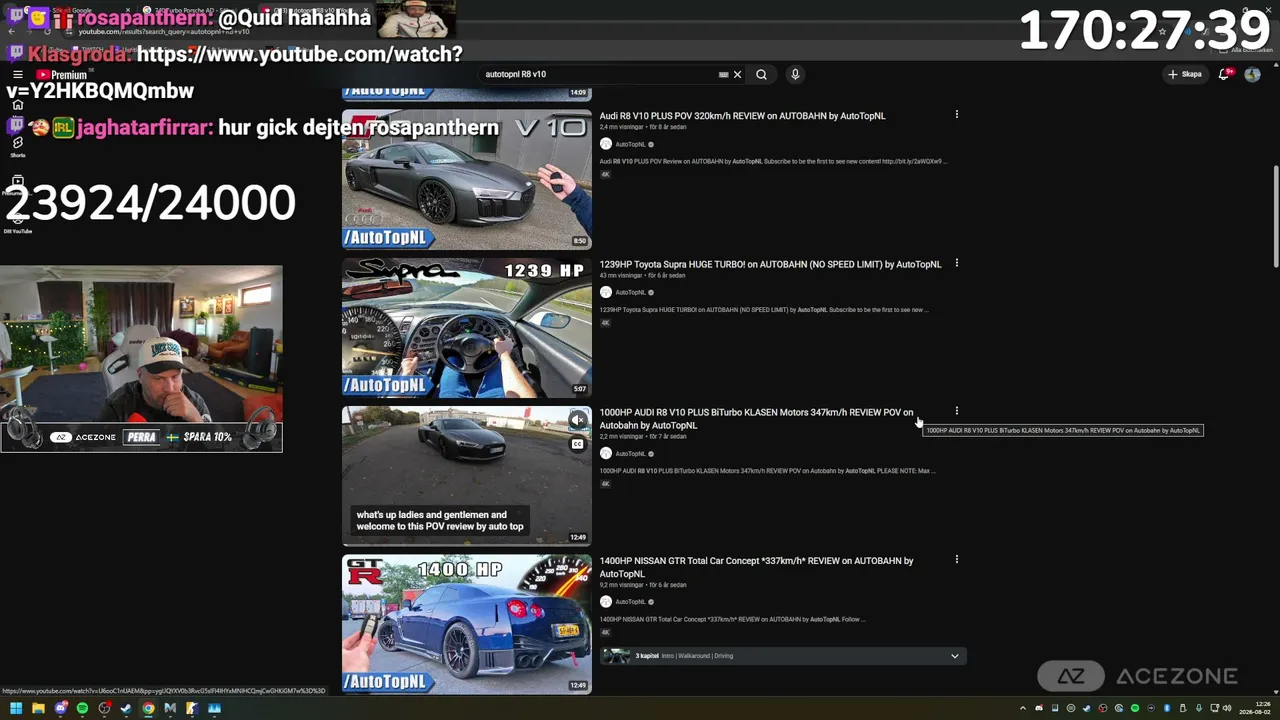Click the Skapa create button

(1185, 74)
